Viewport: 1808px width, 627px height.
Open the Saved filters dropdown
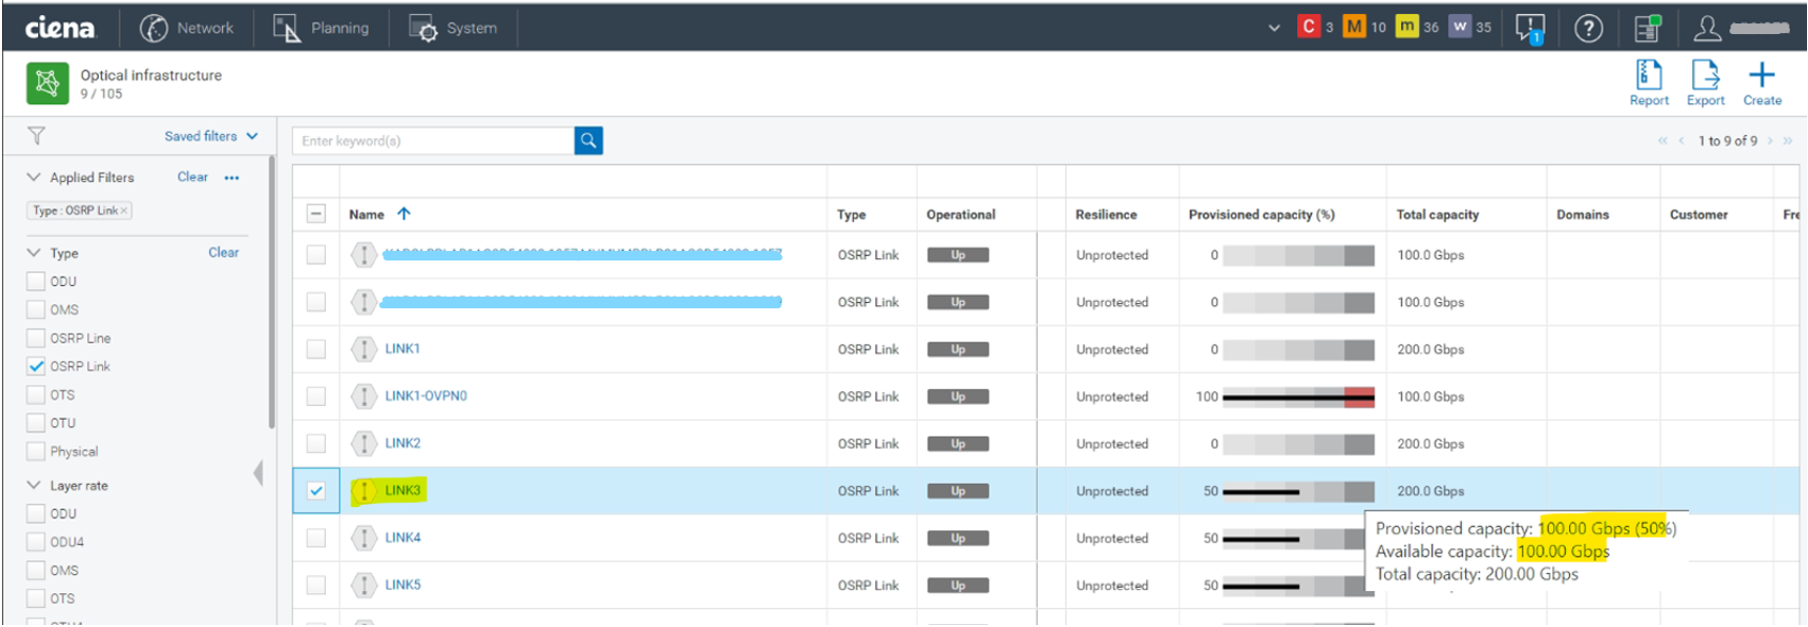211,136
